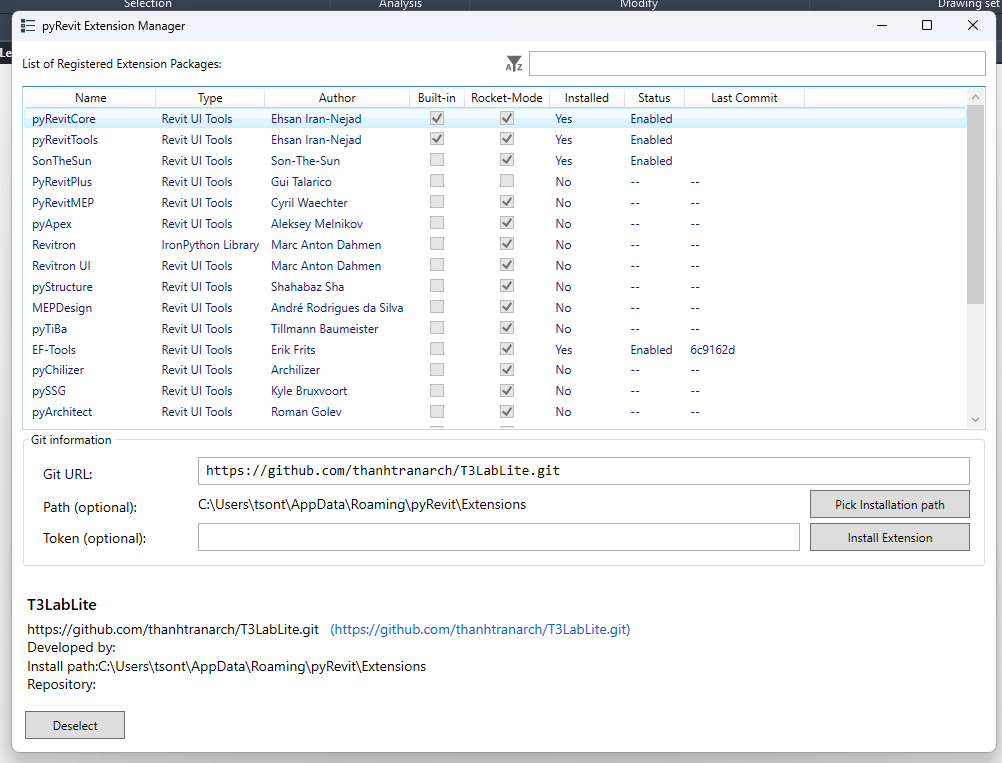
Task: Click author Aleksey Melnikov
Action: (317, 224)
